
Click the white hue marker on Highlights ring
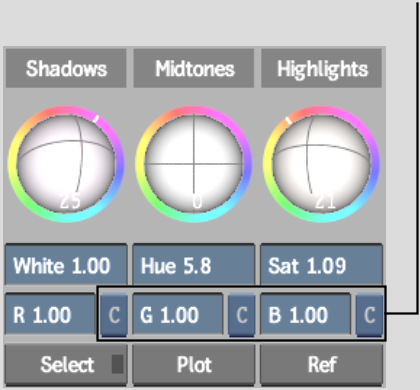point(289,120)
